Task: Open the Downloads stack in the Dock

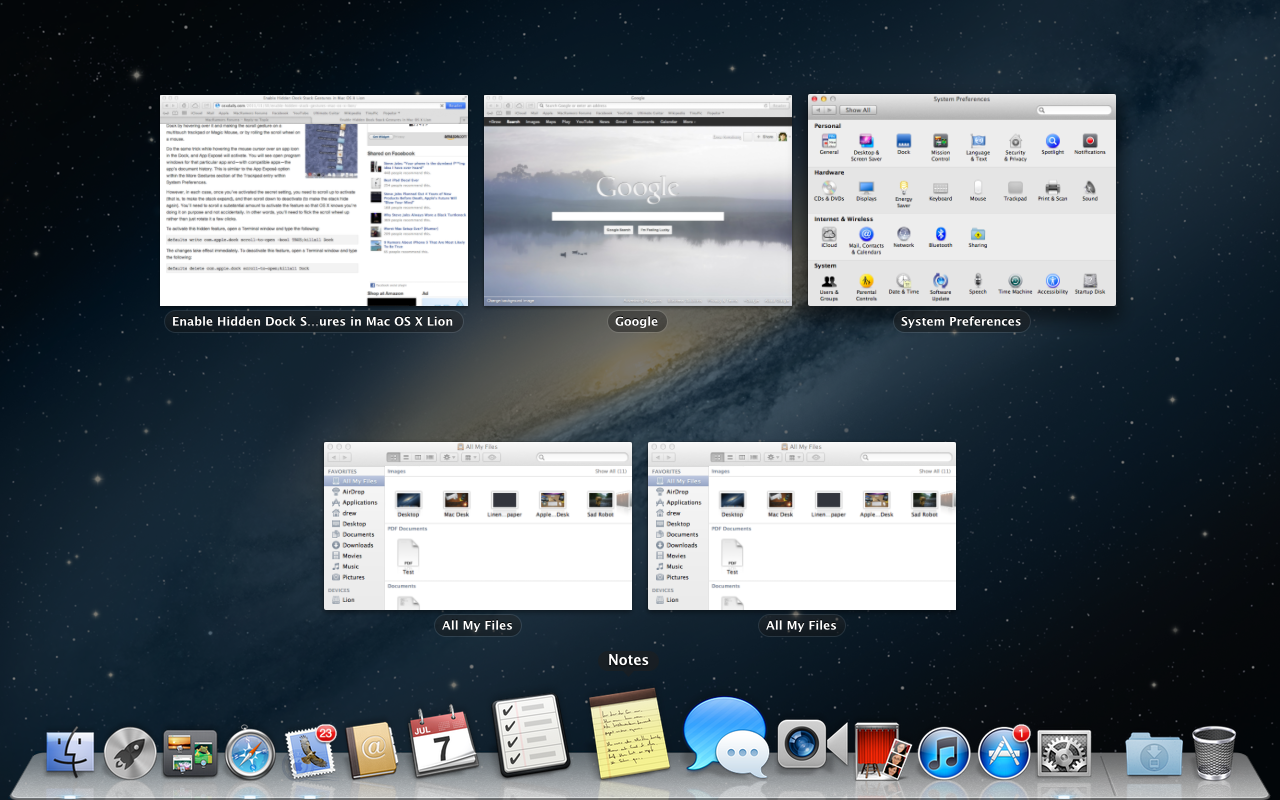Action: click(1154, 753)
